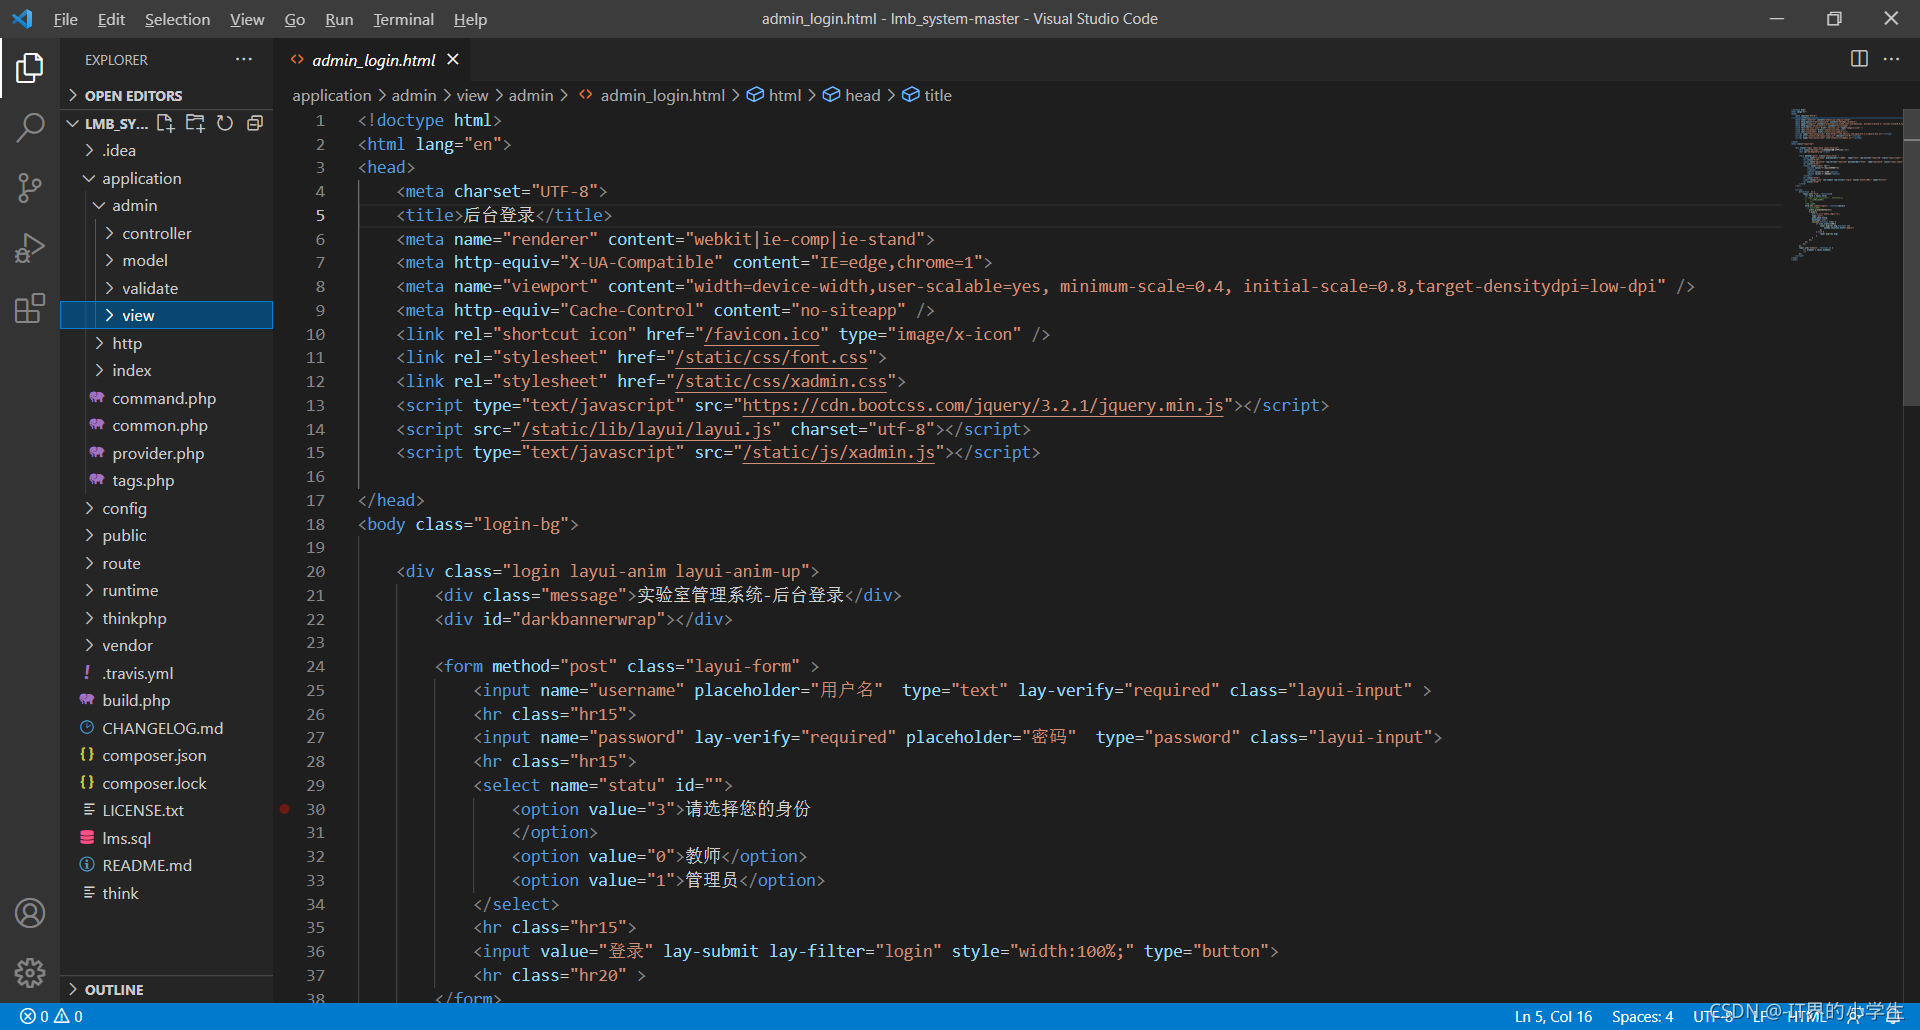
Task: Expand the OPEN EDITORS section
Action: click(133, 96)
